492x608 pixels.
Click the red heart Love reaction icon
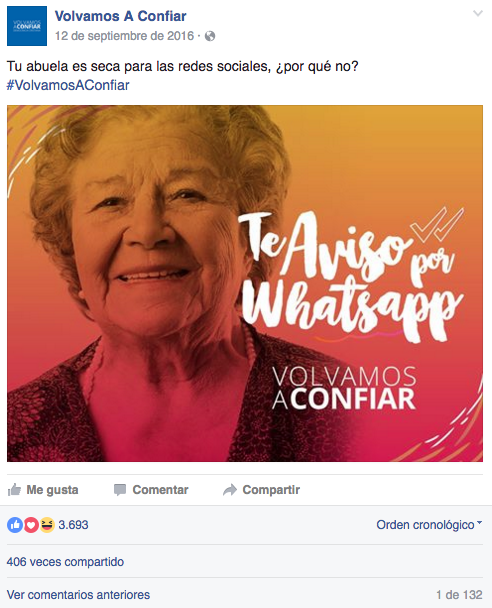[31, 525]
